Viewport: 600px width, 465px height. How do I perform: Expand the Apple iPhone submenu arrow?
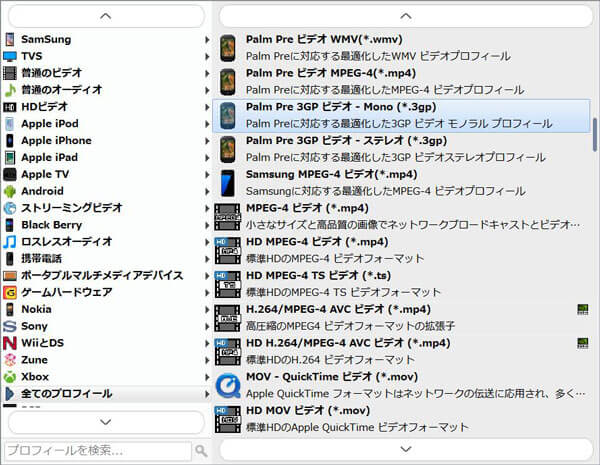pyautogui.click(x=207, y=140)
